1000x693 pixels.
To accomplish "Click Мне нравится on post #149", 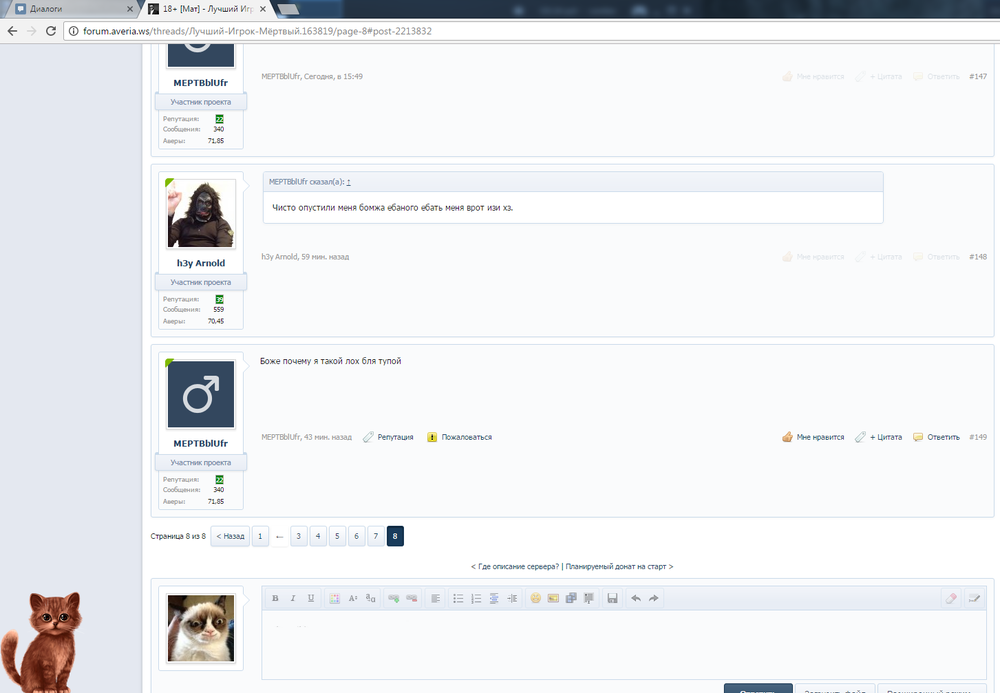I will click(x=813, y=437).
